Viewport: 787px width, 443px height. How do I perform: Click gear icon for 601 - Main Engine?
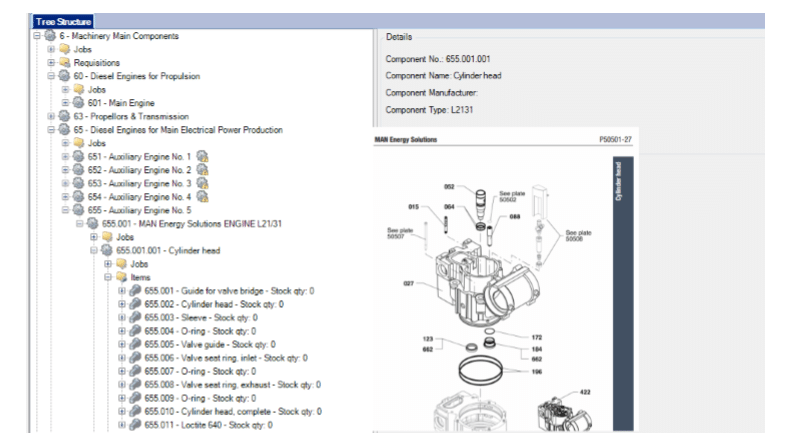[x=78, y=102]
